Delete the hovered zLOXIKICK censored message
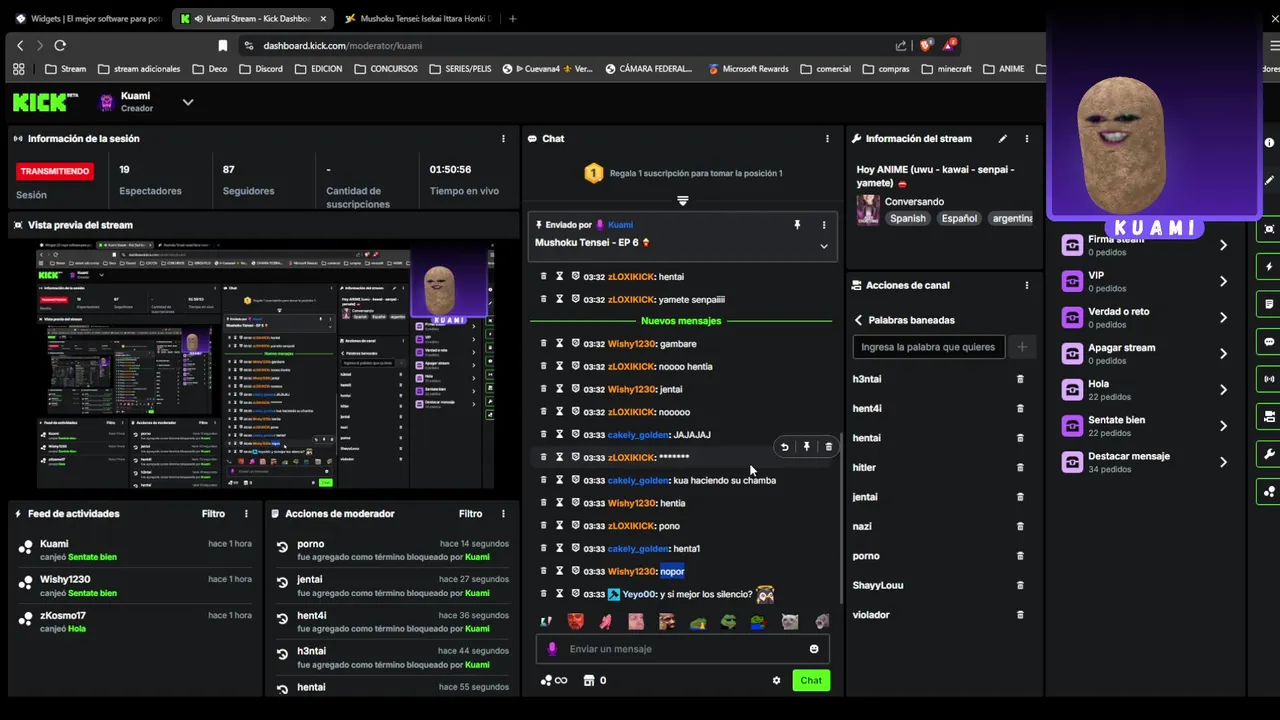1280x720 pixels. pyautogui.click(x=828, y=447)
